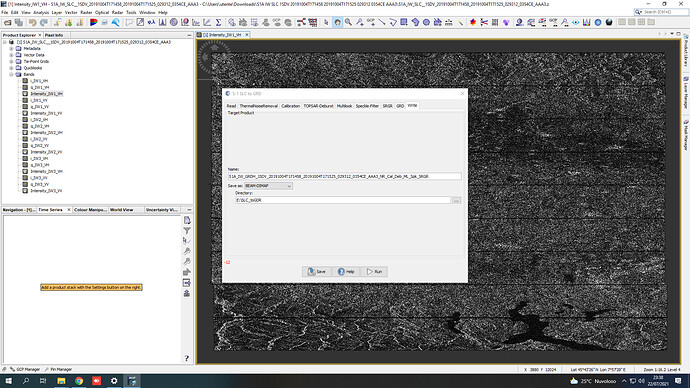
Task: Open the Radar menu
Action: (x=117, y=12)
